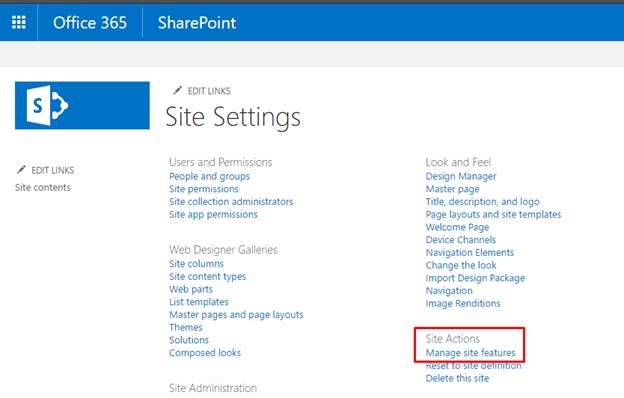
Task: Open Site contents in sidebar
Action: [x=43, y=187]
